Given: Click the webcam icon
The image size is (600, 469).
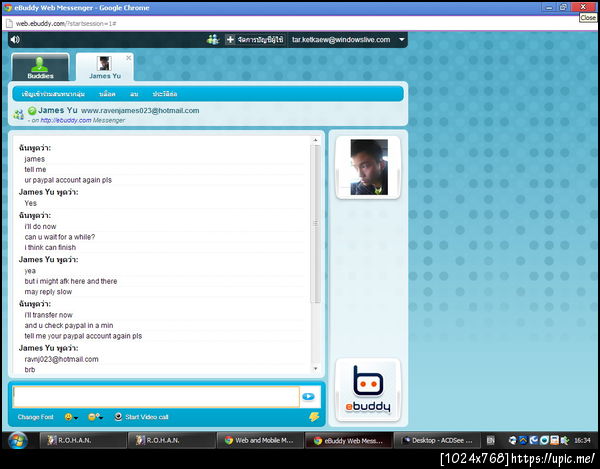Looking at the screenshot, I should point(118,417).
